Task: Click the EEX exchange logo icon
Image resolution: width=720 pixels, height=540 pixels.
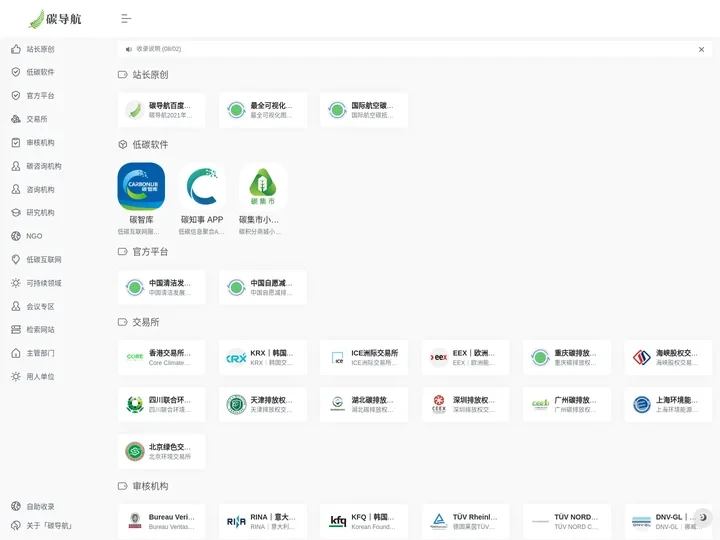Action: click(439, 357)
